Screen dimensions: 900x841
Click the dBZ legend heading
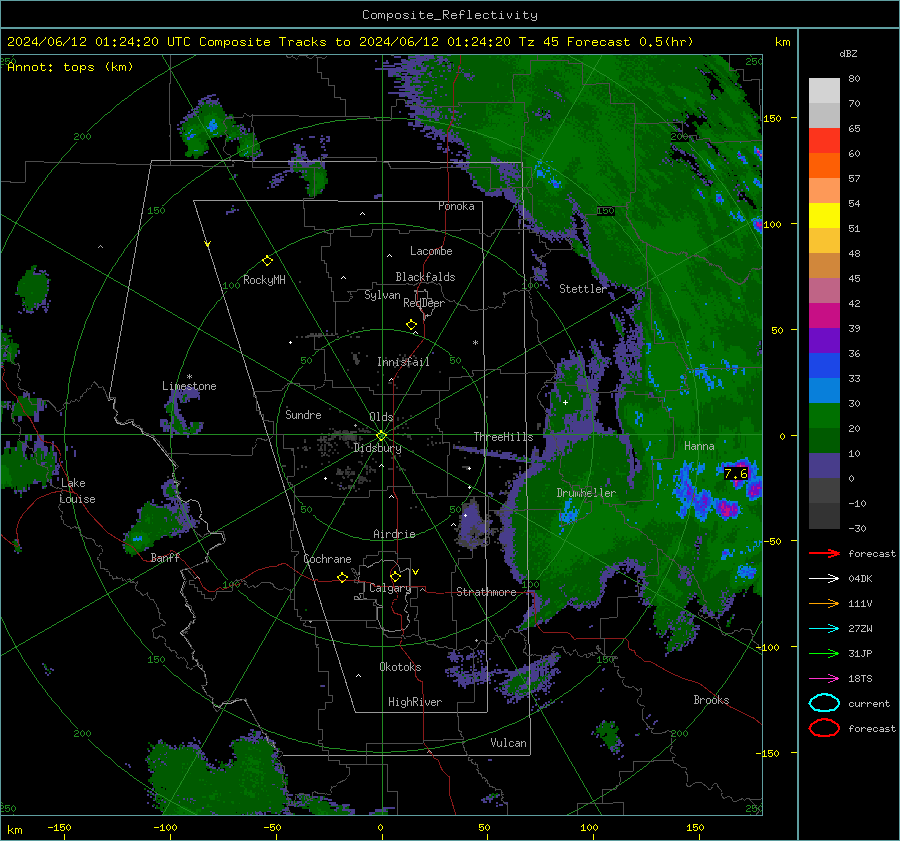(x=848, y=54)
